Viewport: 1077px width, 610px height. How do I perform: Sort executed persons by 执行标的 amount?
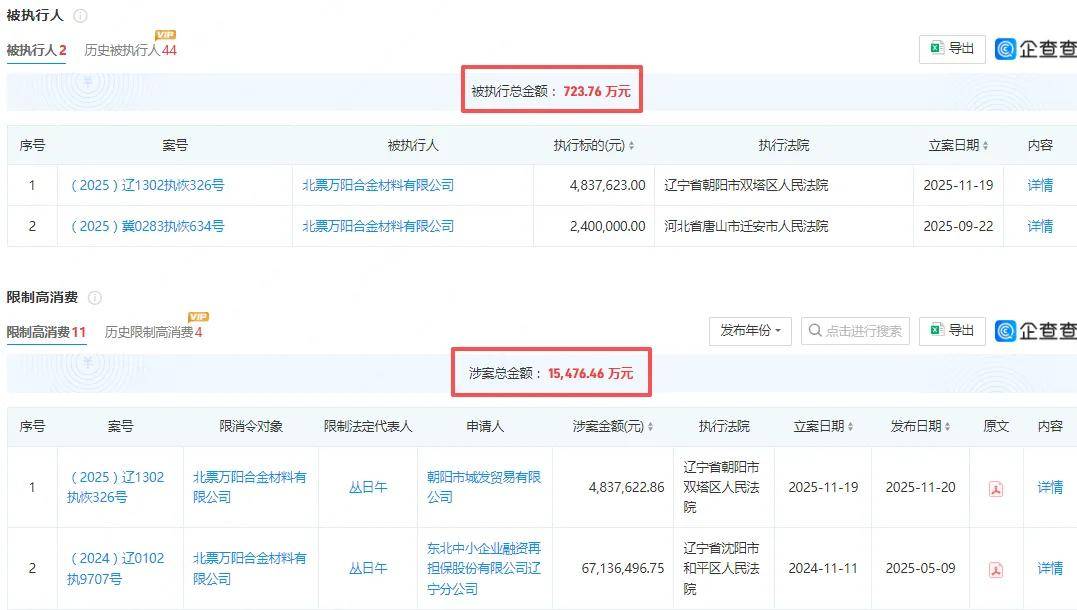(631, 146)
